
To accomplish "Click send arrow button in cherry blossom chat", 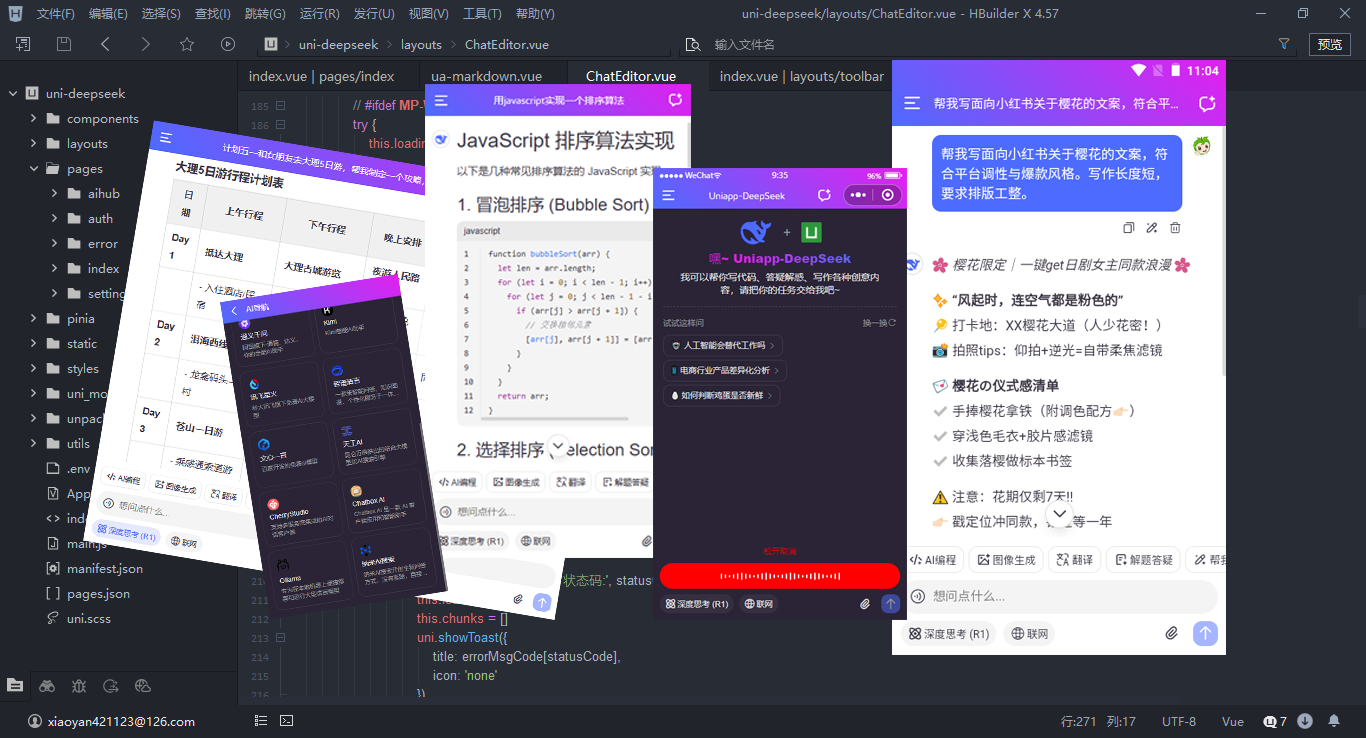I will click(1206, 633).
